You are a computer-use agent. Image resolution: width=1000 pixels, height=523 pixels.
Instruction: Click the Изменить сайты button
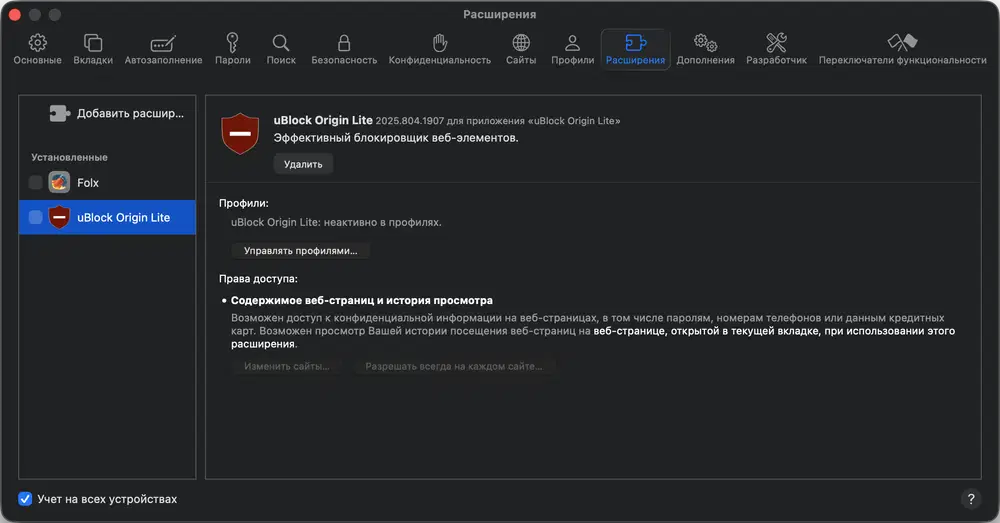pyautogui.click(x=286, y=366)
